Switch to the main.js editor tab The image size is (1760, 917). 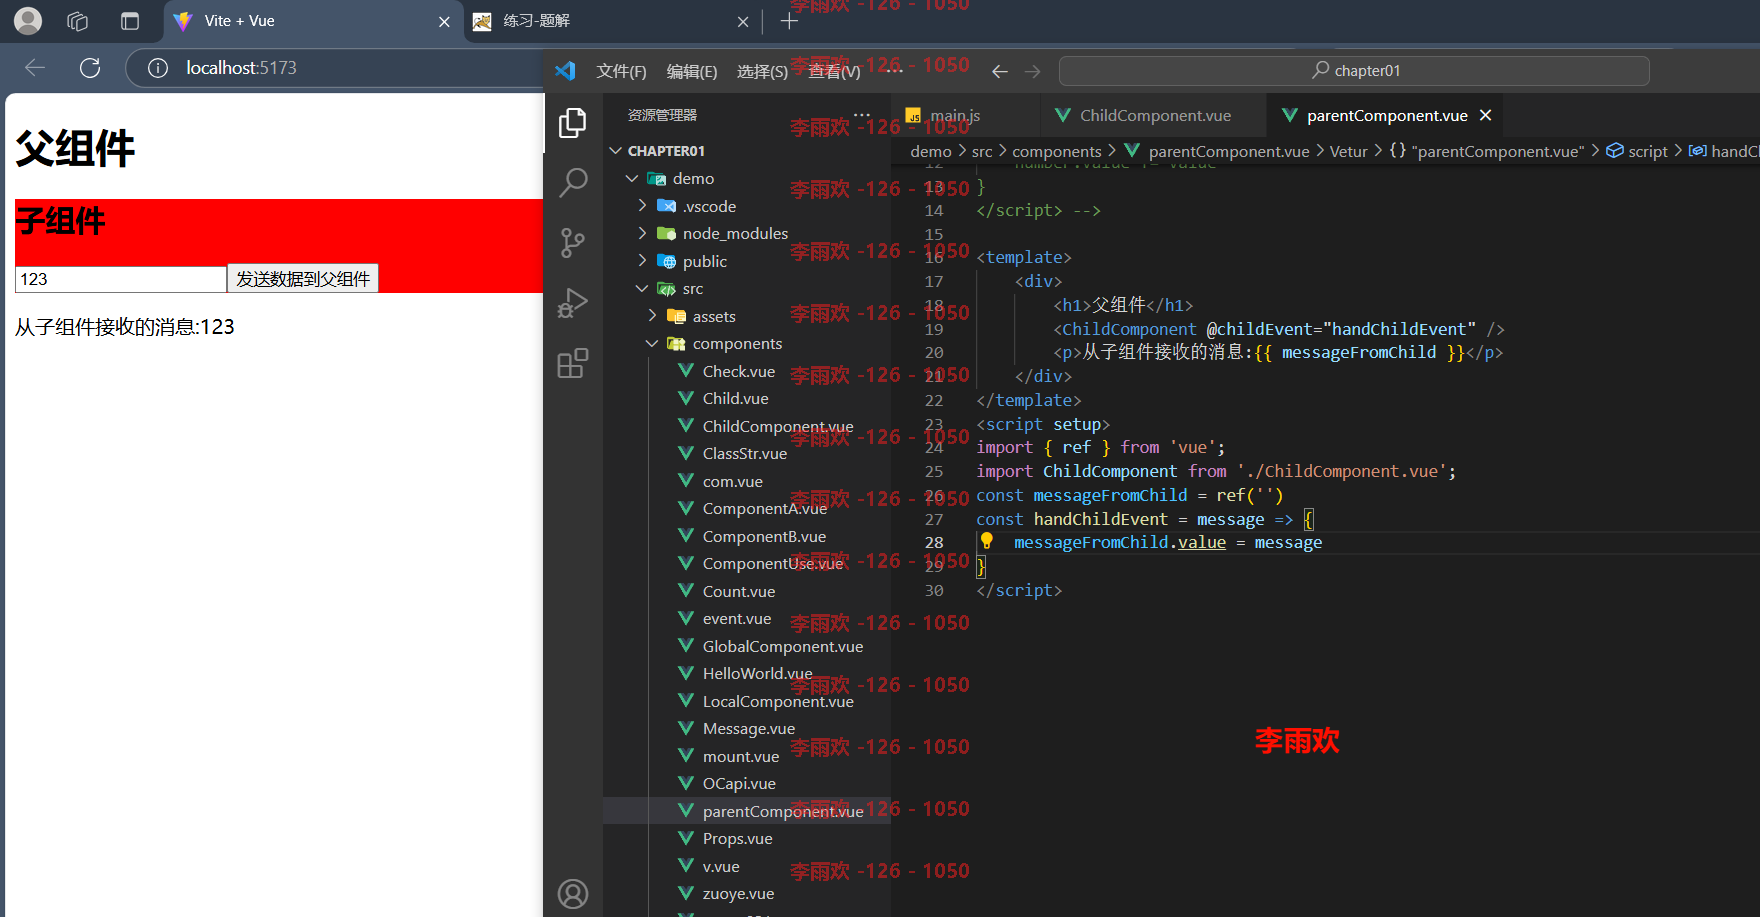[x=964, y=115]
